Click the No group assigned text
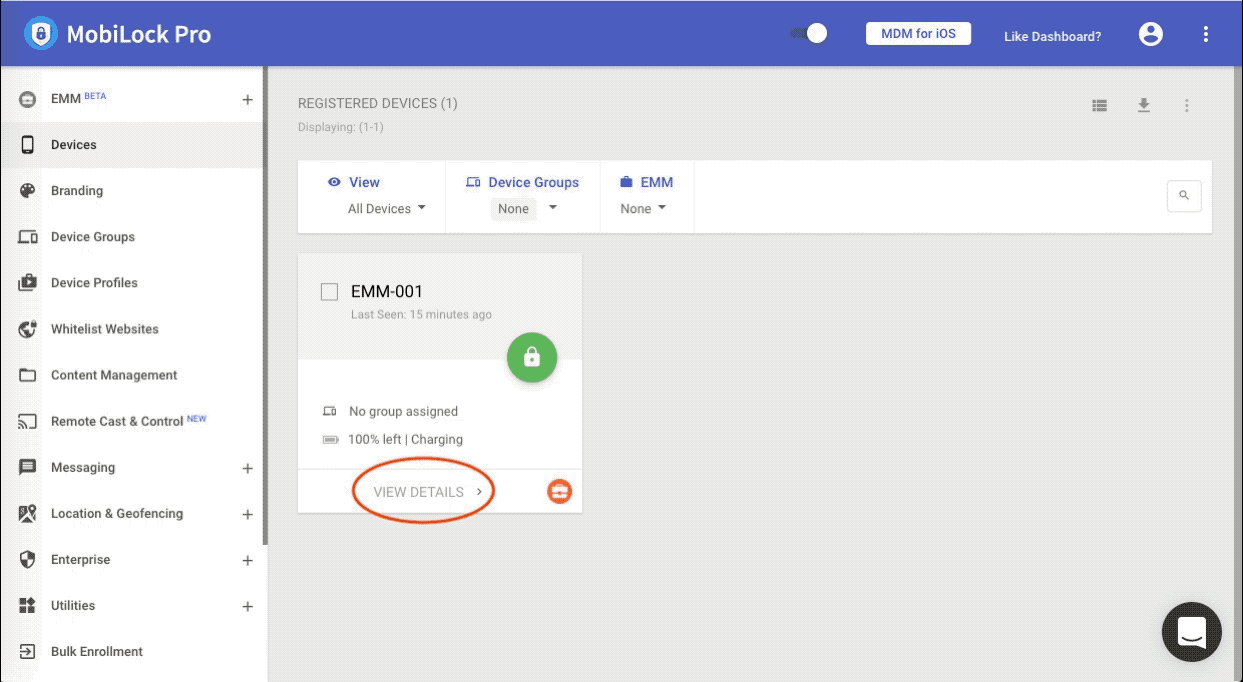The height and width of the screenshot is (682, 1243). tap(403, 411)
